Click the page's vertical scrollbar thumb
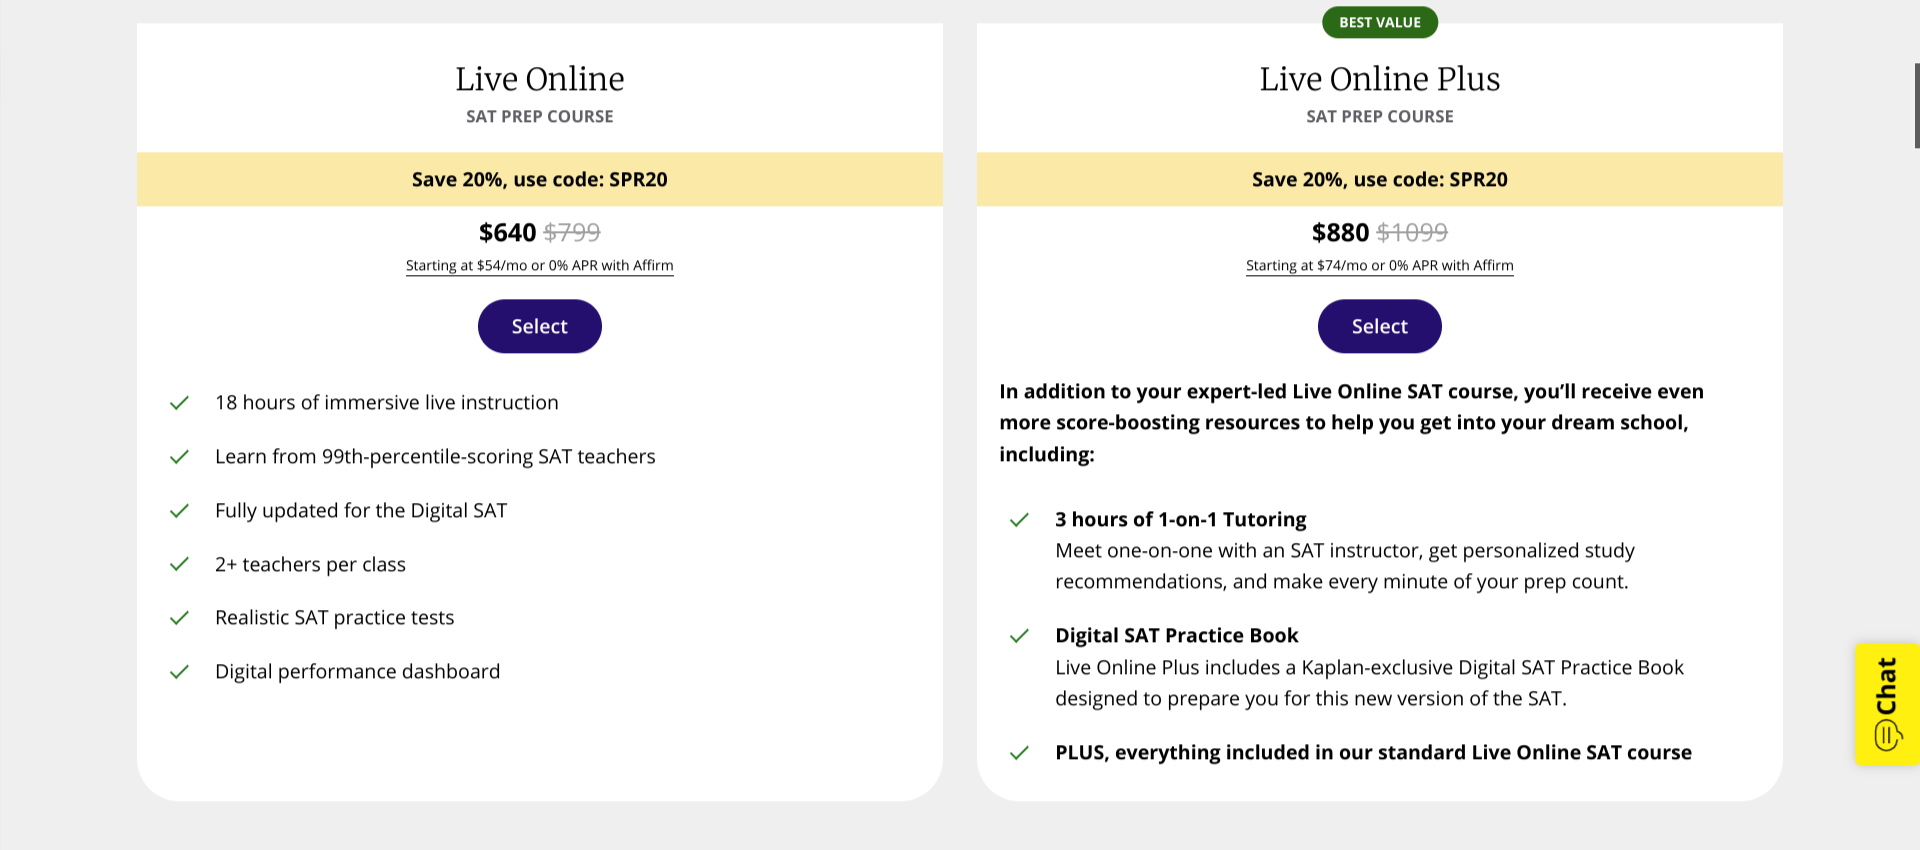This screenshot has height=850, width=1920. point(1916,105)
